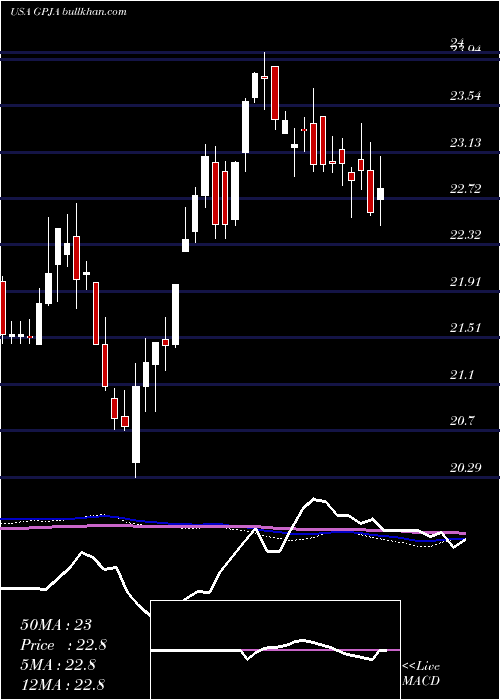Viewport: 500px width, 700px height.
Task: Click the 21.51 price axis label
Action: (465, 328)
